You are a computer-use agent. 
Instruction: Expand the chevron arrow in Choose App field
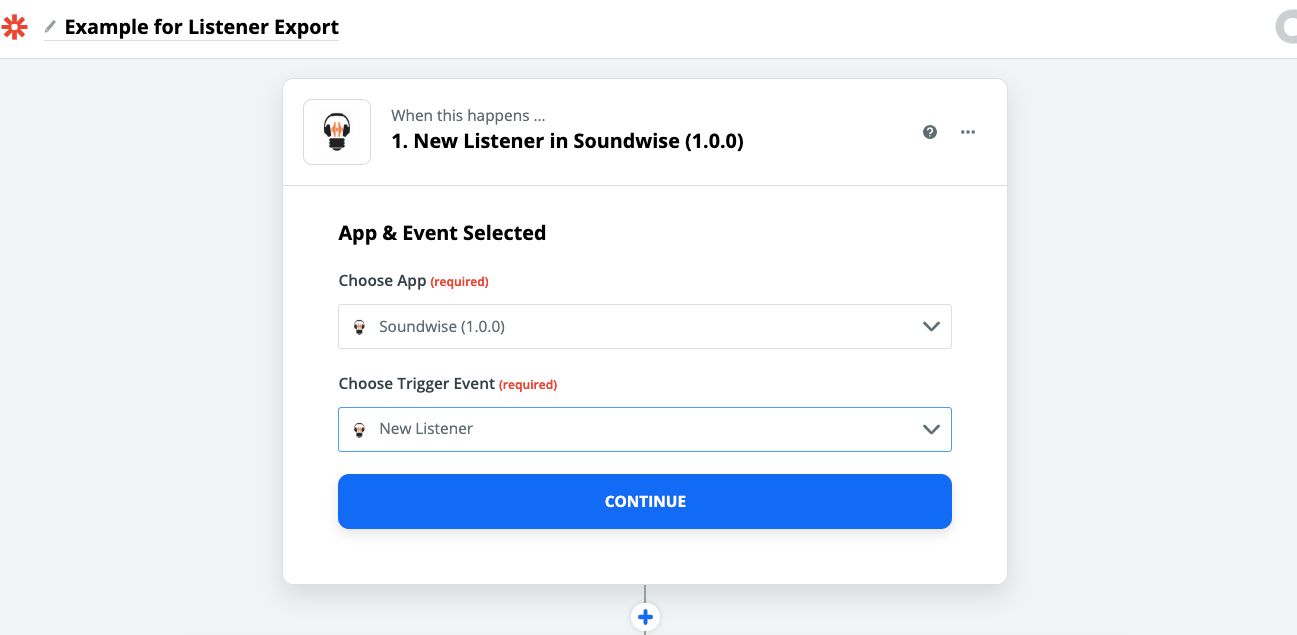[931, 327]
